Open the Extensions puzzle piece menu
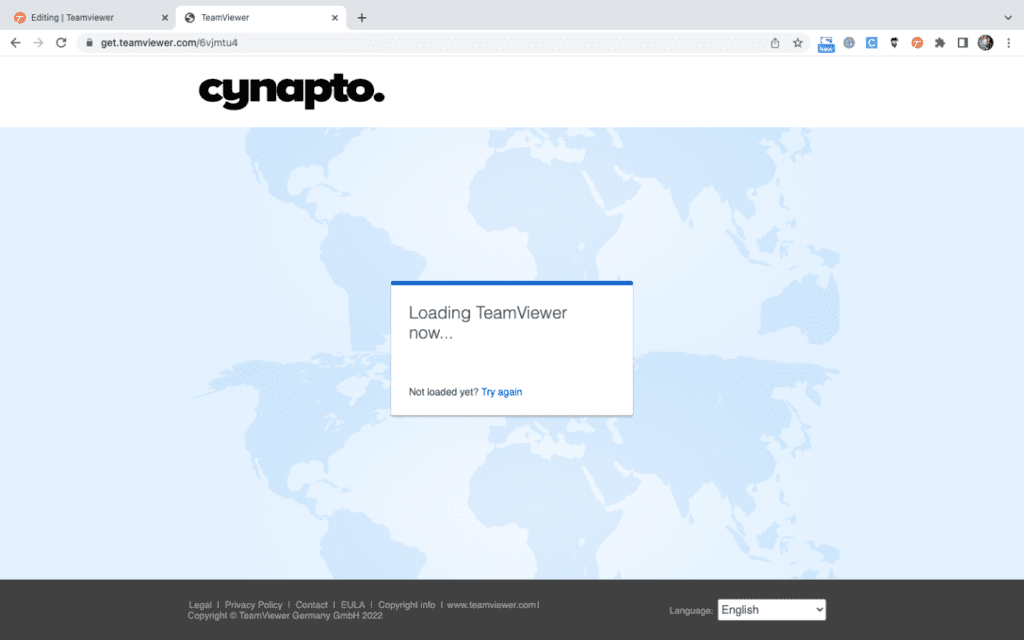Viewport: 1024px width, 640px height. [940, 43]
